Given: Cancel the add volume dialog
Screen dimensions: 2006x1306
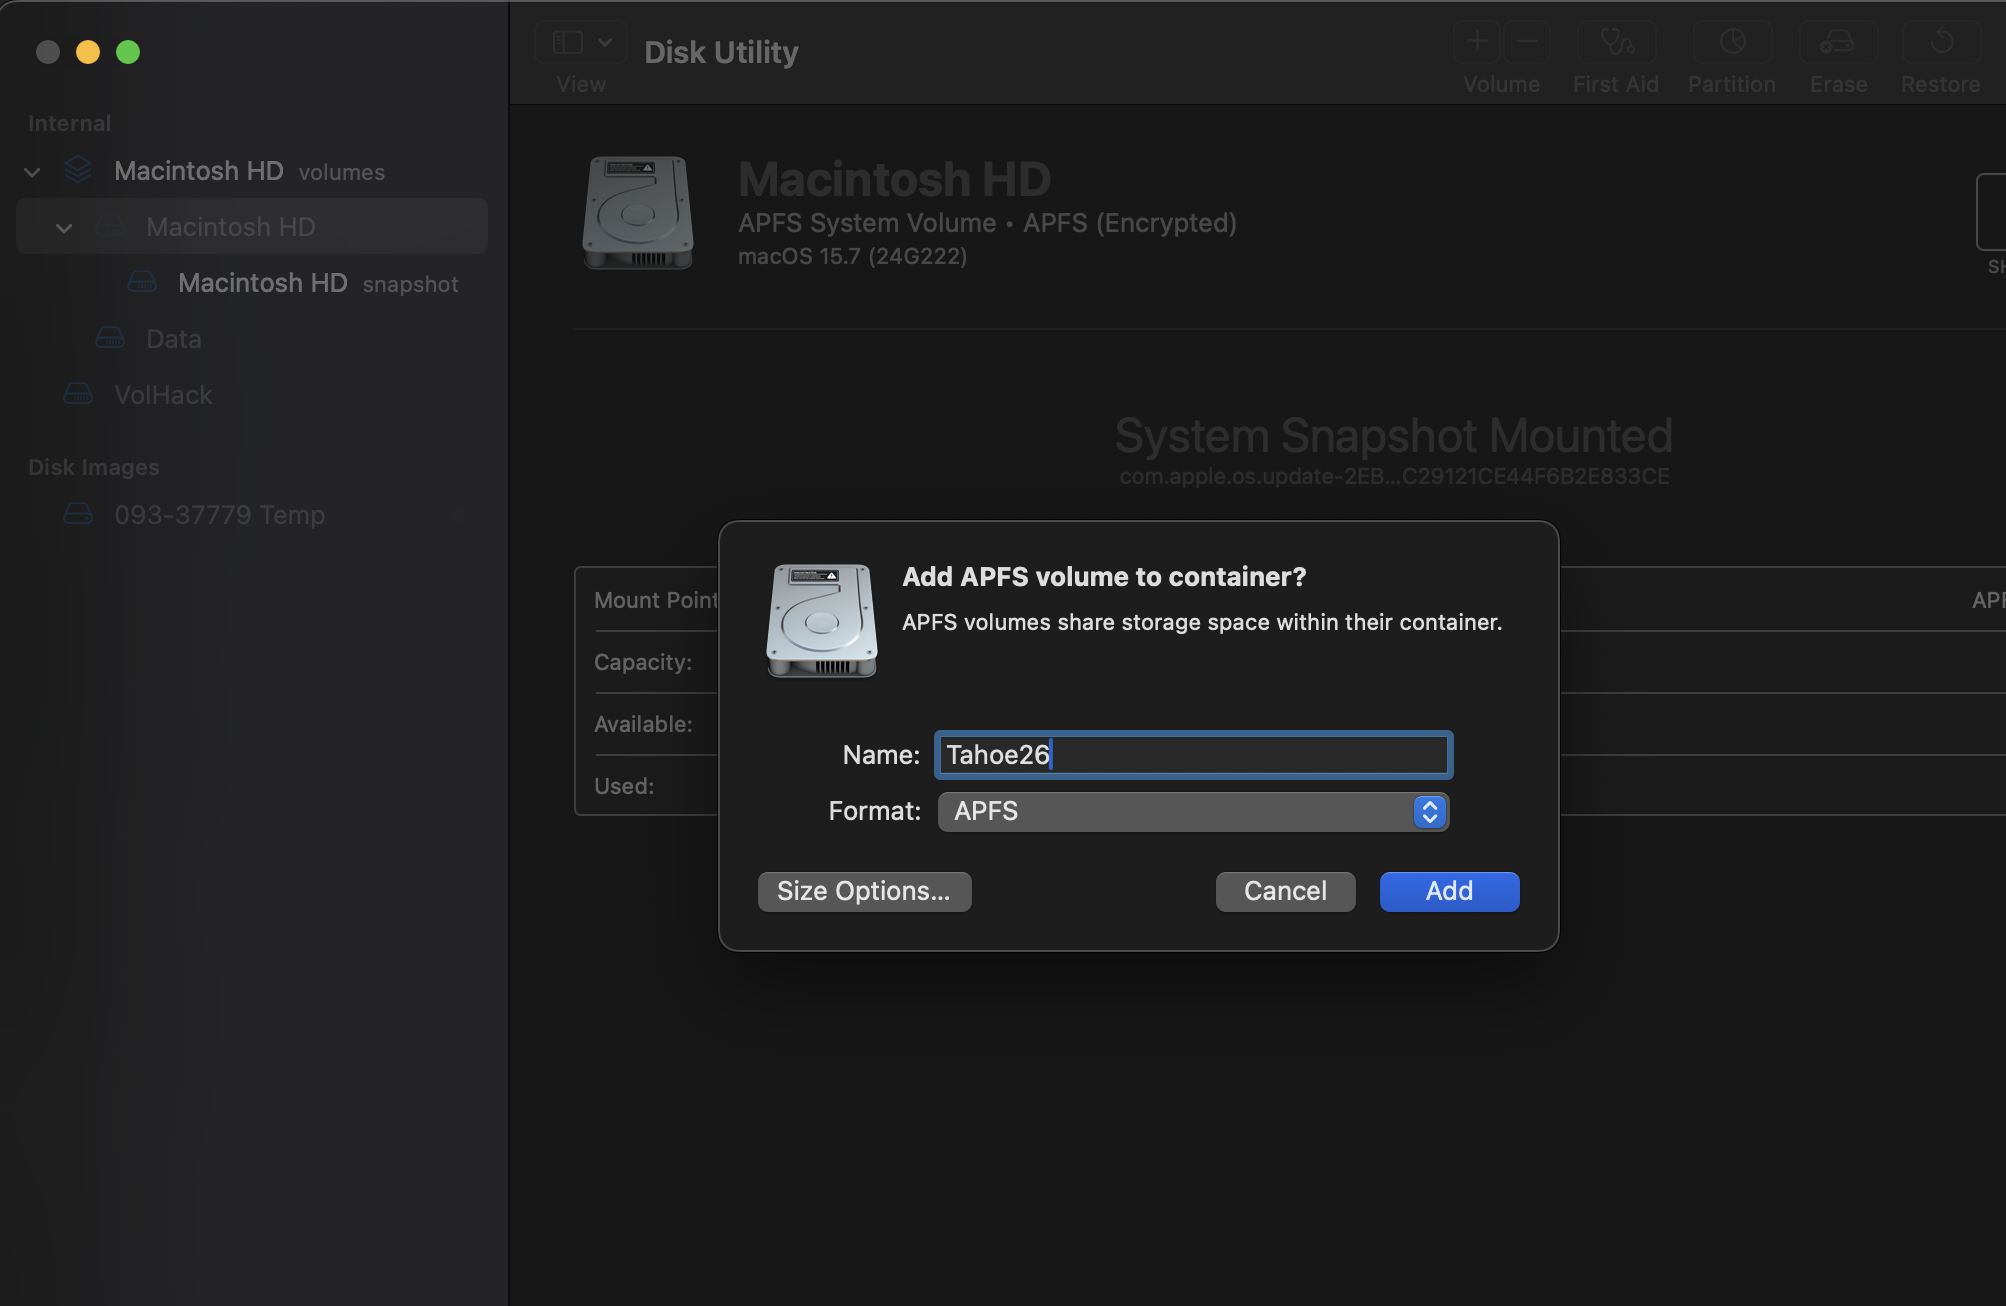Looking at the screenshot, I should click(1285, 891).
